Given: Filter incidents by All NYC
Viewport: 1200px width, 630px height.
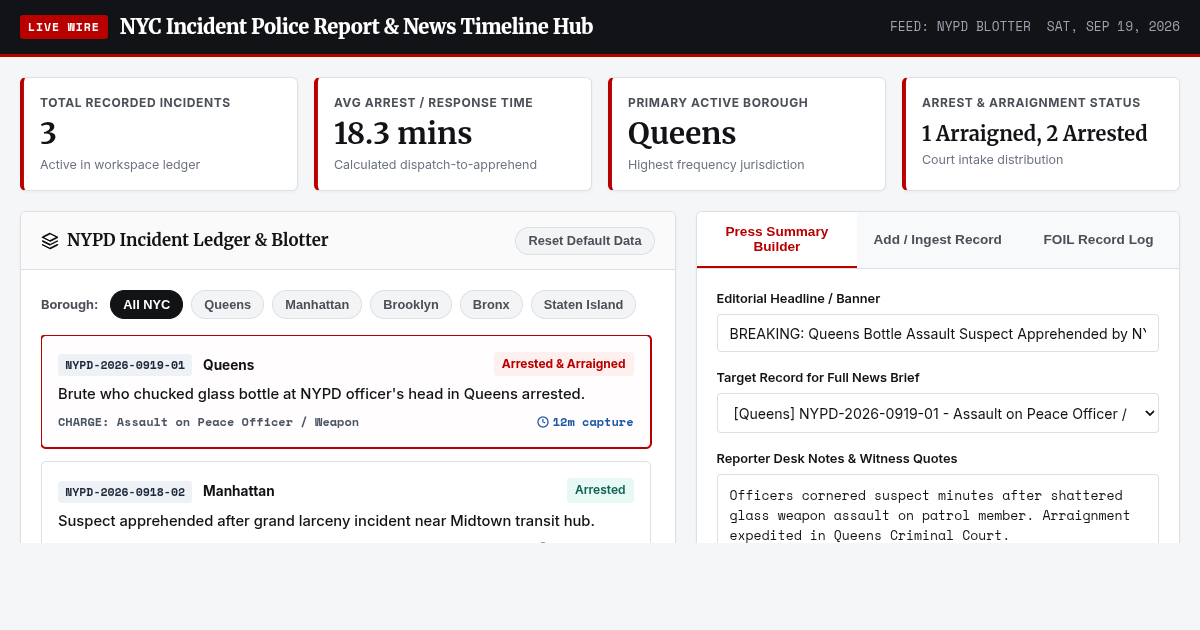Looking at the screenshot, I should tap(147, 305).
